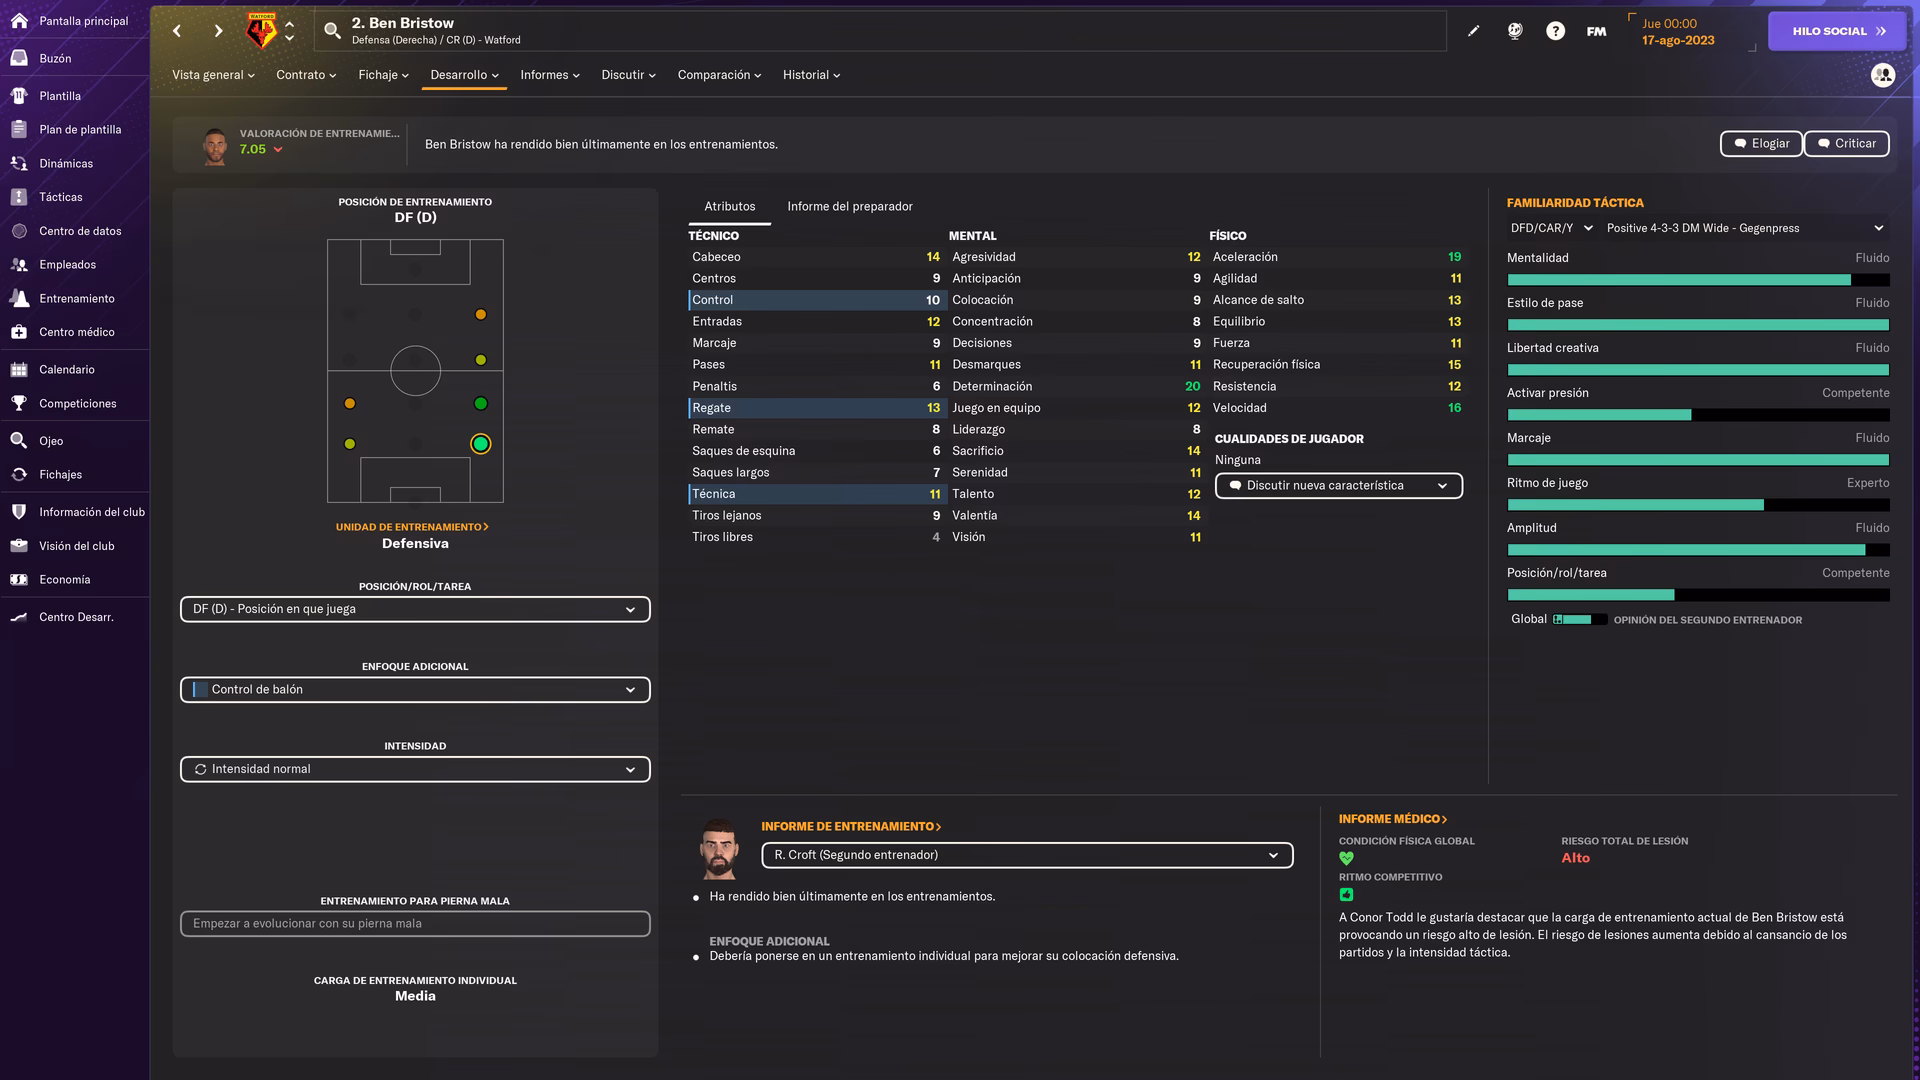Image resolution: width=1920 pixels, height=1080 pixels.
Task: Open the Fichajes transfer section
Action: pyautogui.click(x=60, y=474)
